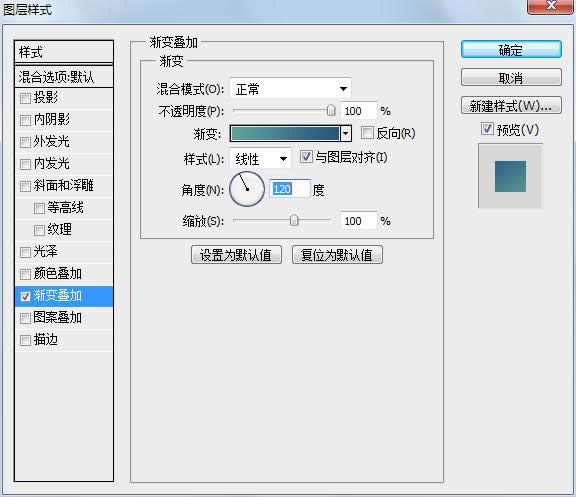Click the gradient preview thumbnail square
Viewport: 576px width, 497px height.
point(510,176)
